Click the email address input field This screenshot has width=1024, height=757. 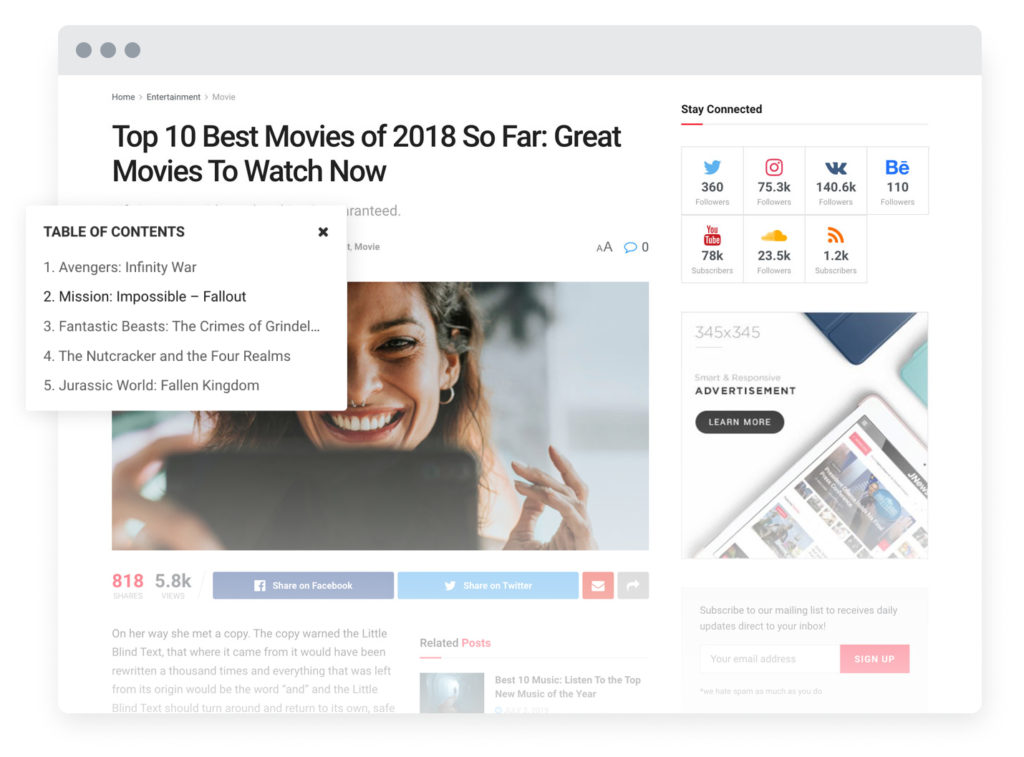pyautogui.click(x=768, y=659)
